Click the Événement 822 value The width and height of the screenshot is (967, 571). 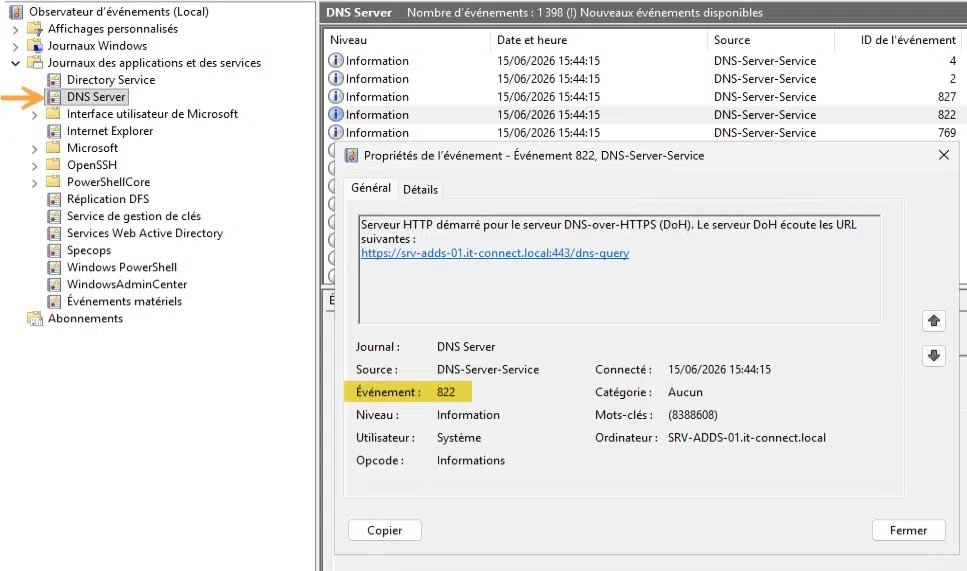click(446, 392)
